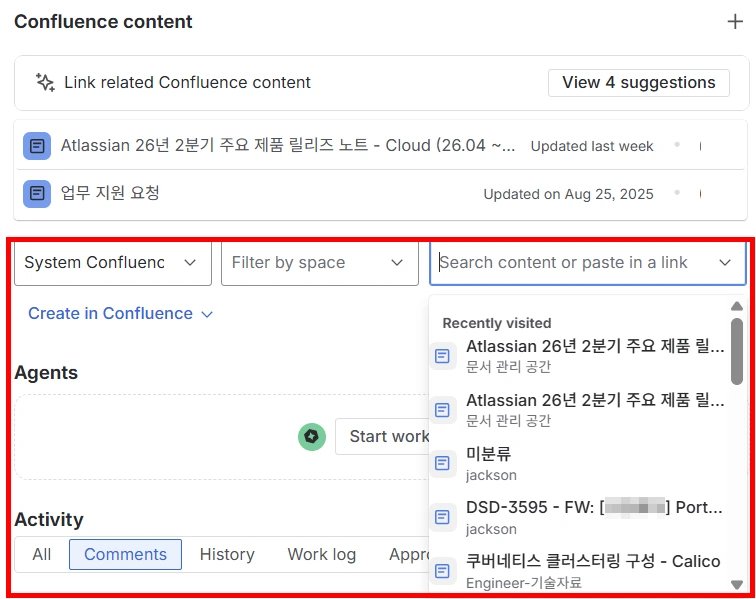Click page icon beside 쿠버네티스 클러스터링 result
Image resolution: width=756 pixels, height=599 pixels.
442,572
